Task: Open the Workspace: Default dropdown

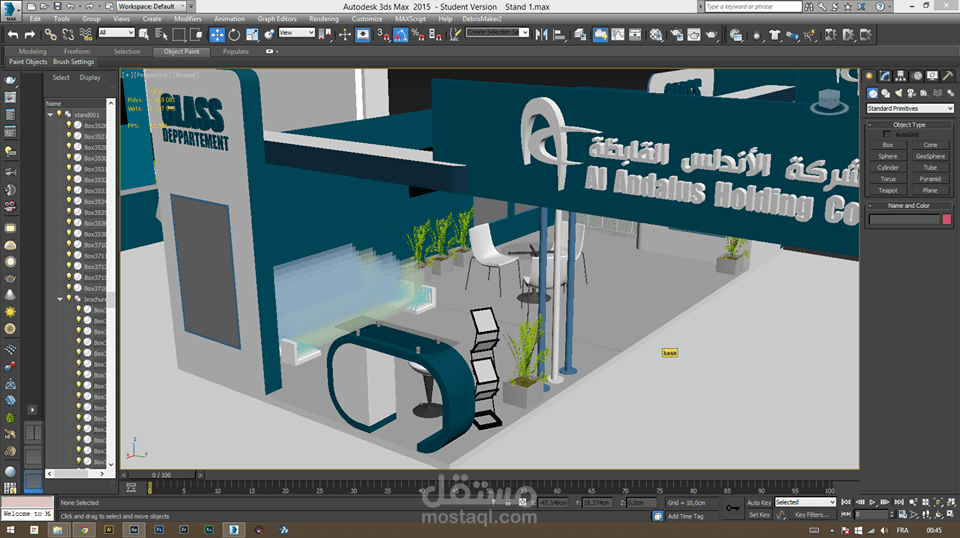Action: point(152,6)
